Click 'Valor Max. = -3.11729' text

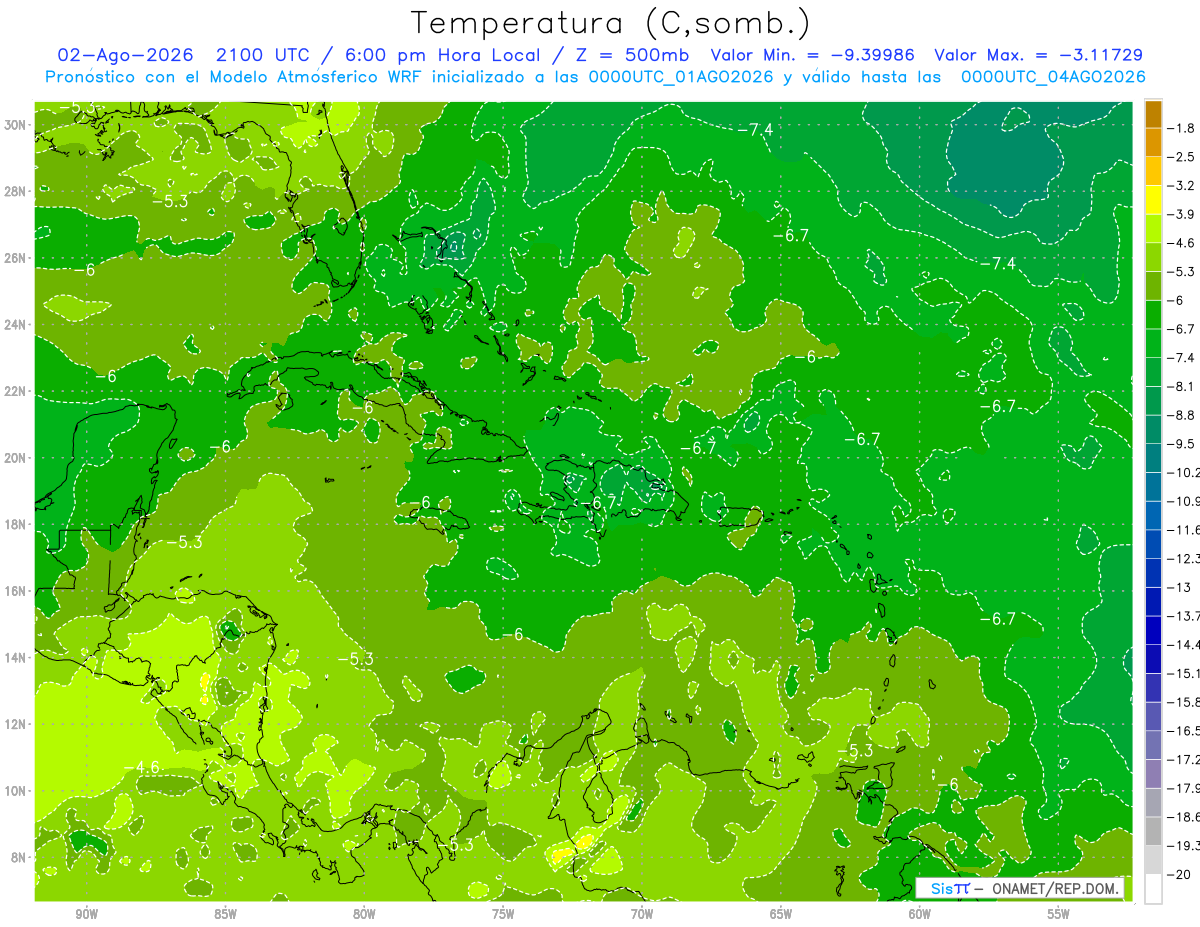[x=1038, y=55]
